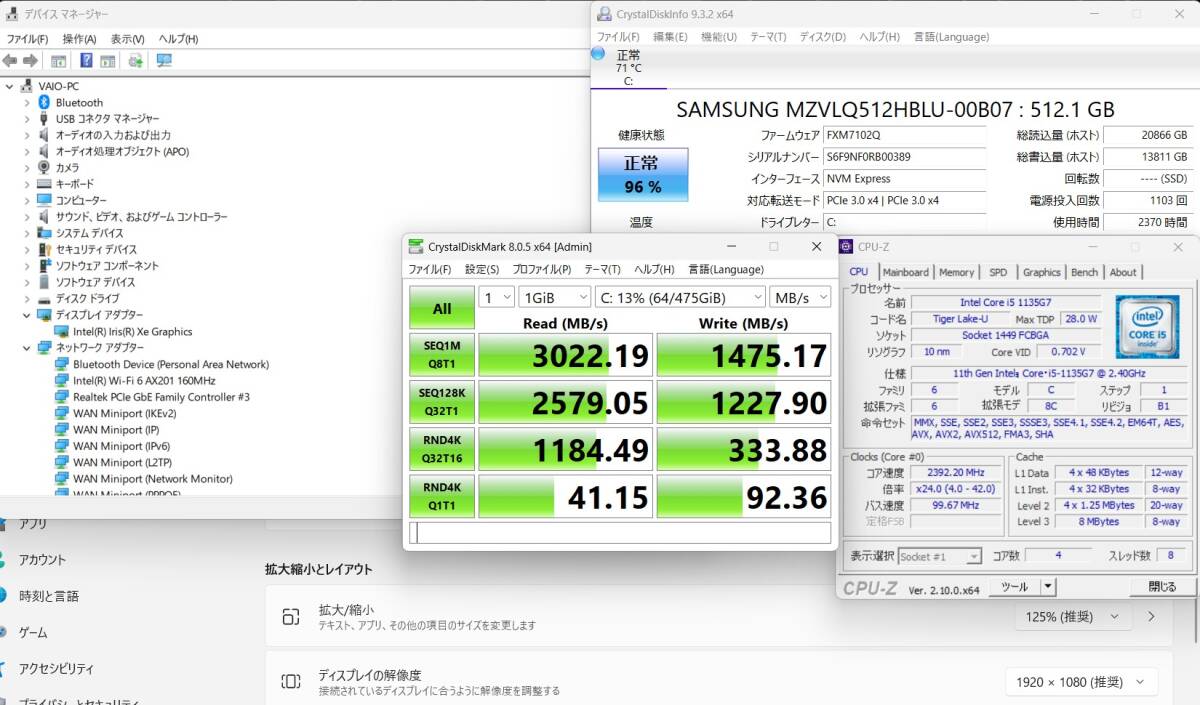The image size is (1200, 705).
Task: Click the カメラ webcam icon
Action: [x=44, y=167]
